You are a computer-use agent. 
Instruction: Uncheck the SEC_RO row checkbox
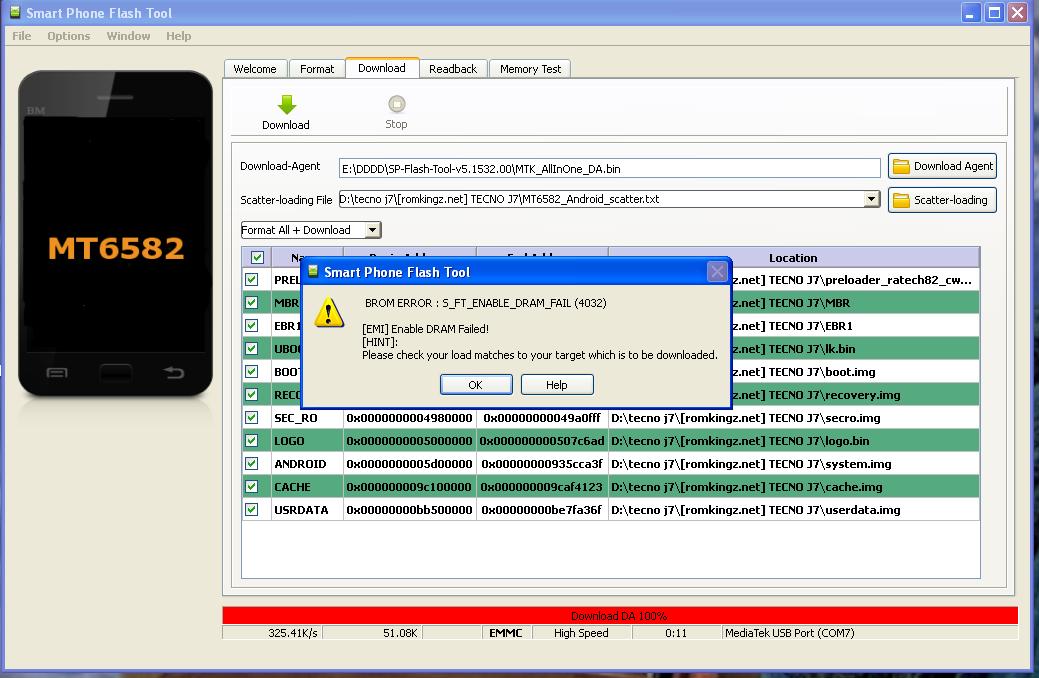pyautogui.click(x=252, y=418)
